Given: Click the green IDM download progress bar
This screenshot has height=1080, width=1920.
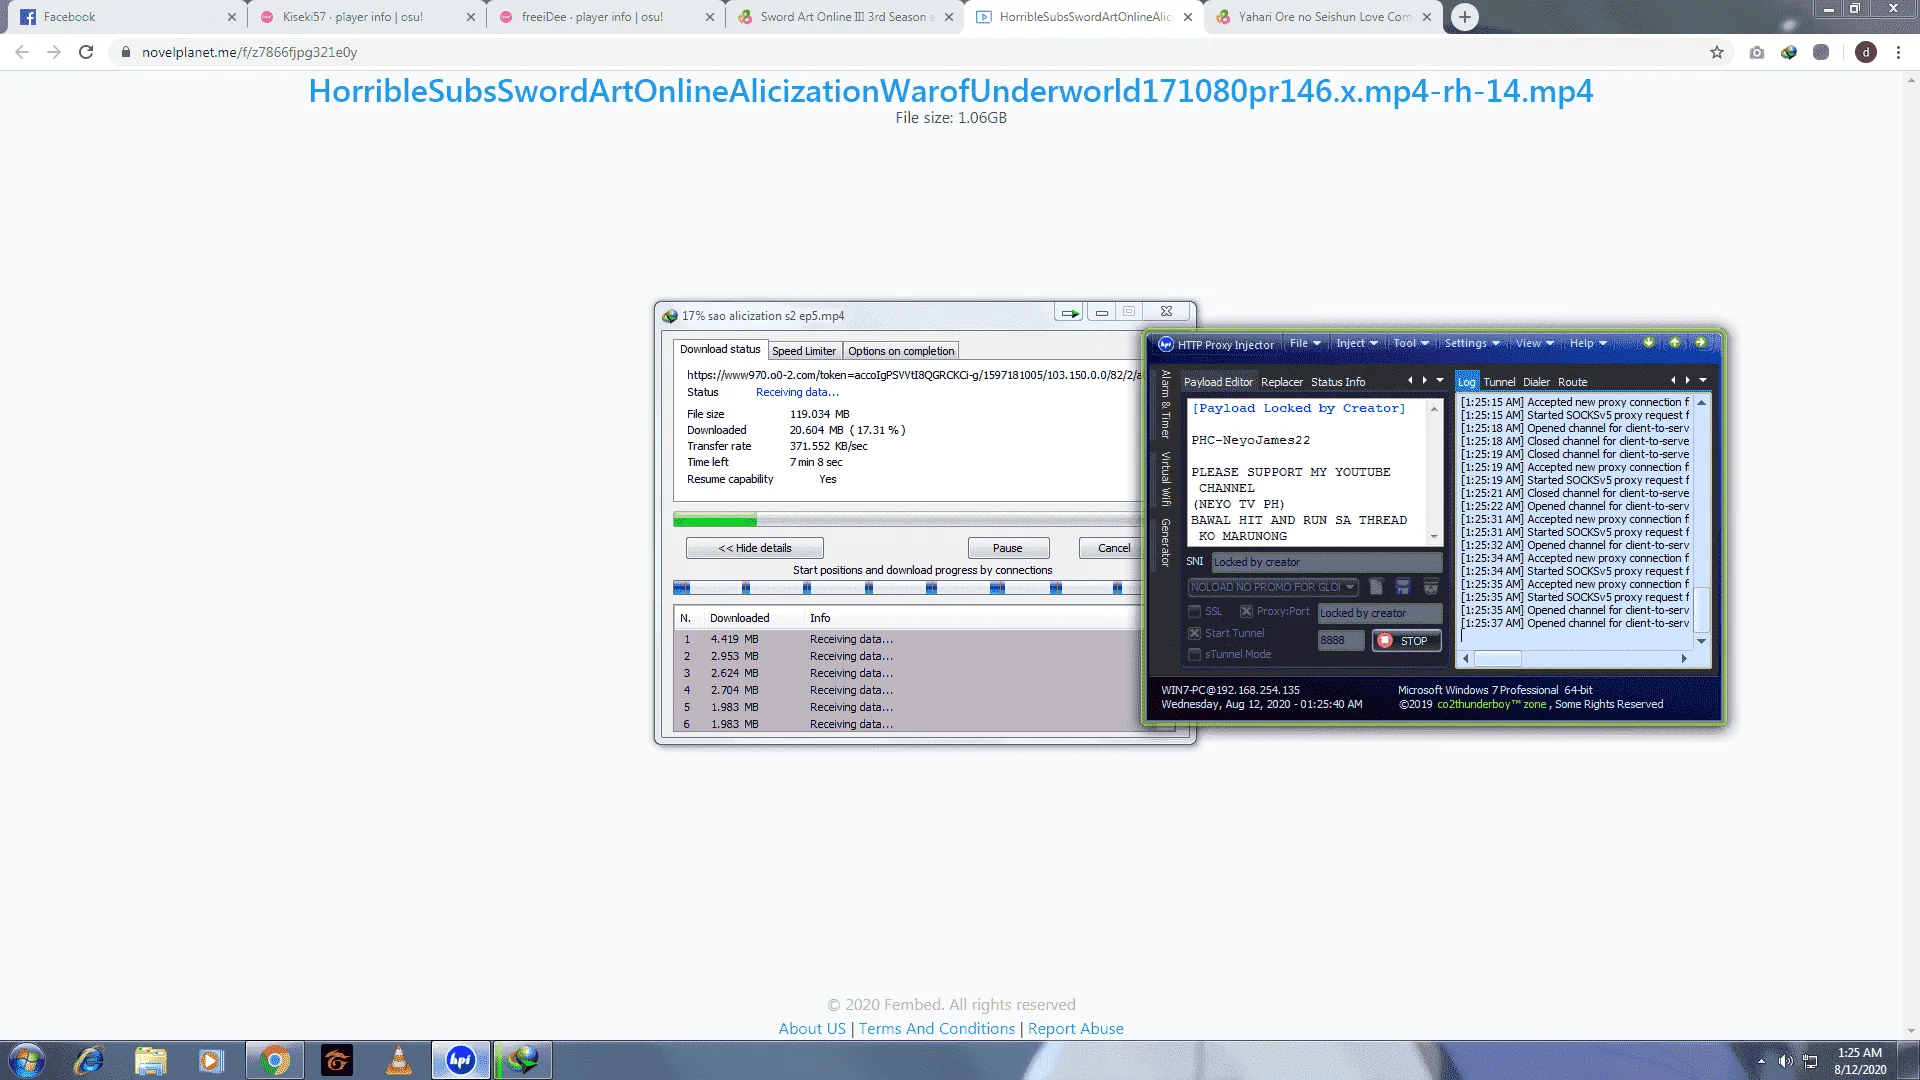Looking at the screenshot, I should [x=715, y=520].
